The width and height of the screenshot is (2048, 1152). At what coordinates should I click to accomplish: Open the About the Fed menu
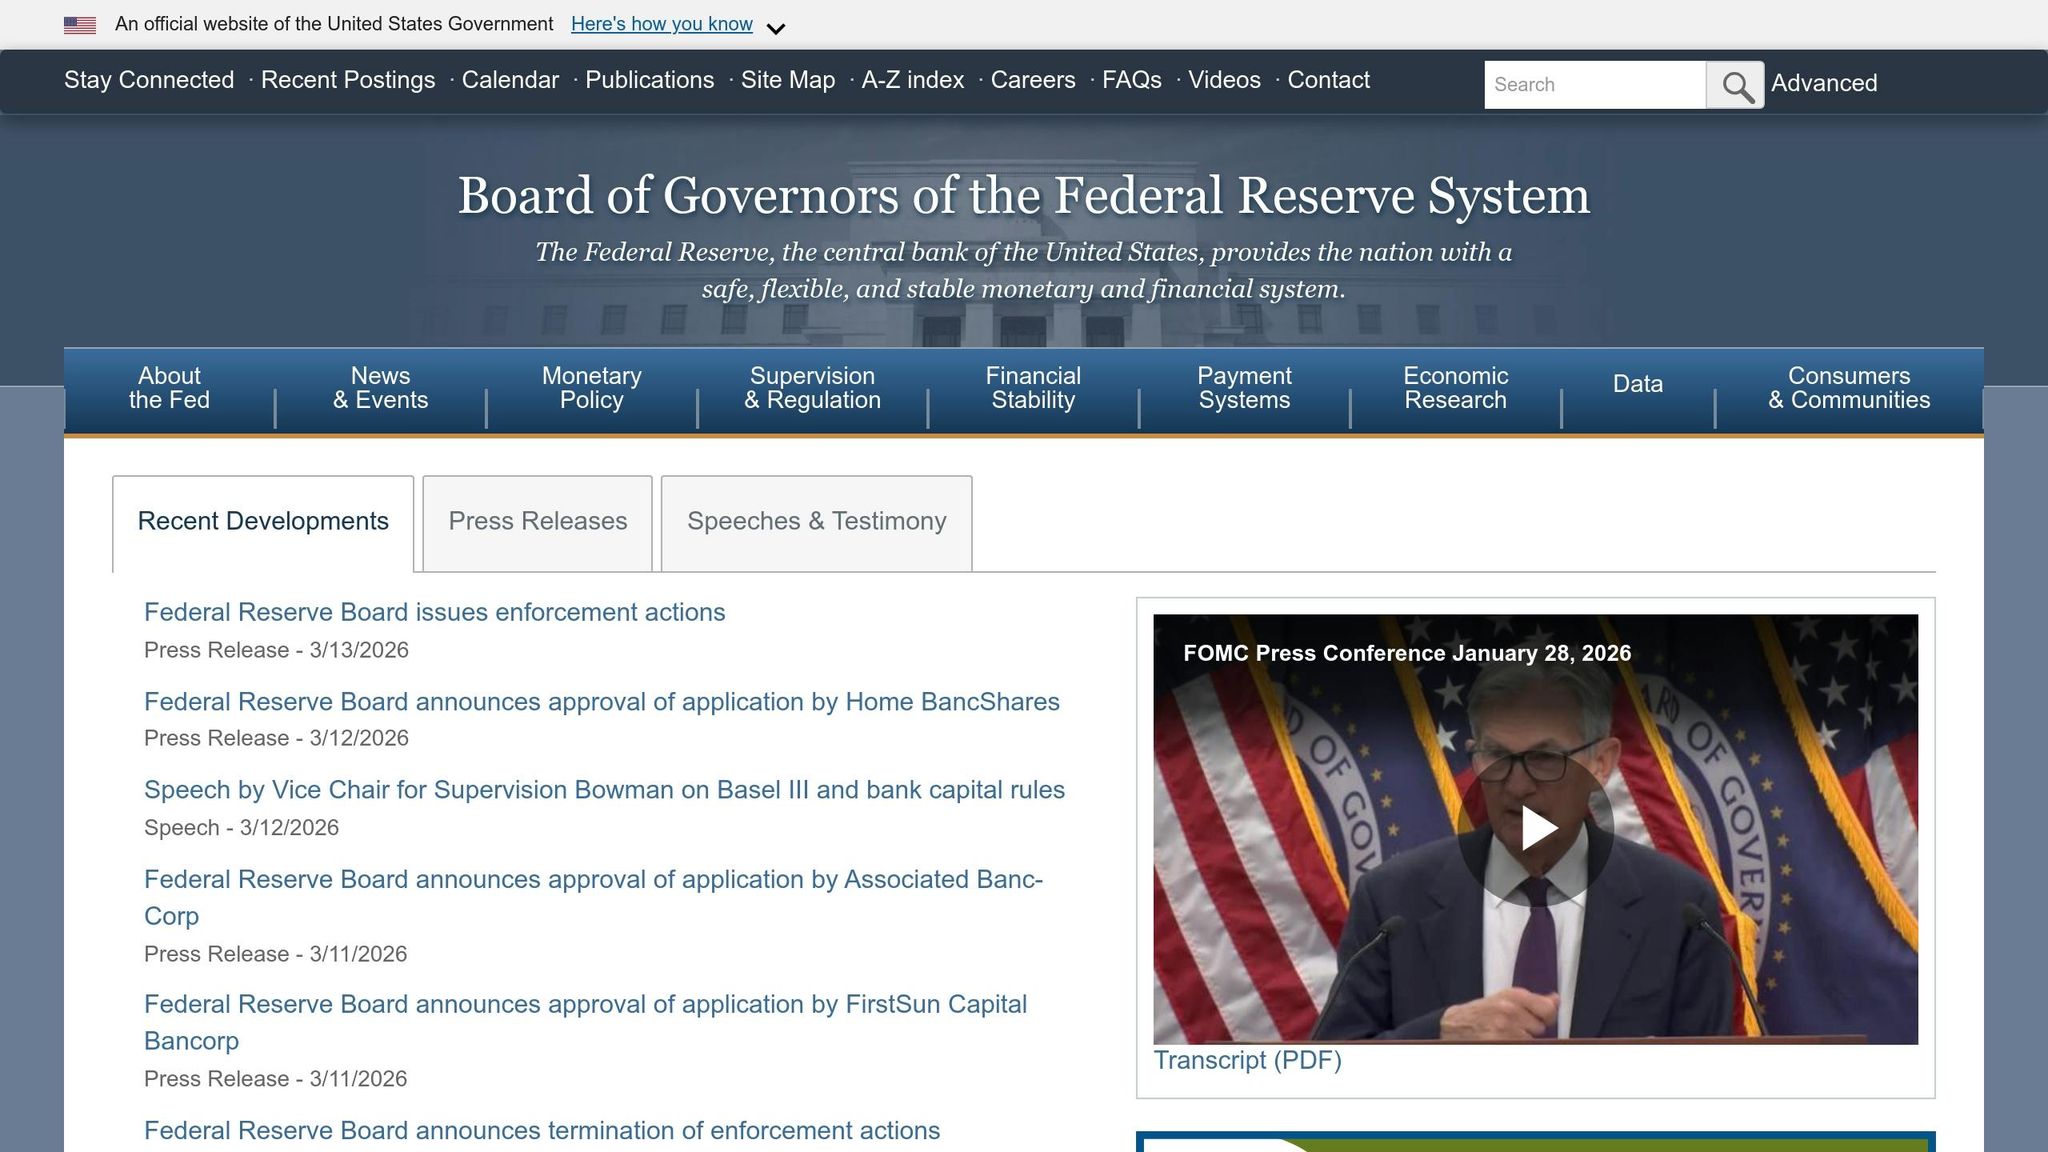[168, 388]
